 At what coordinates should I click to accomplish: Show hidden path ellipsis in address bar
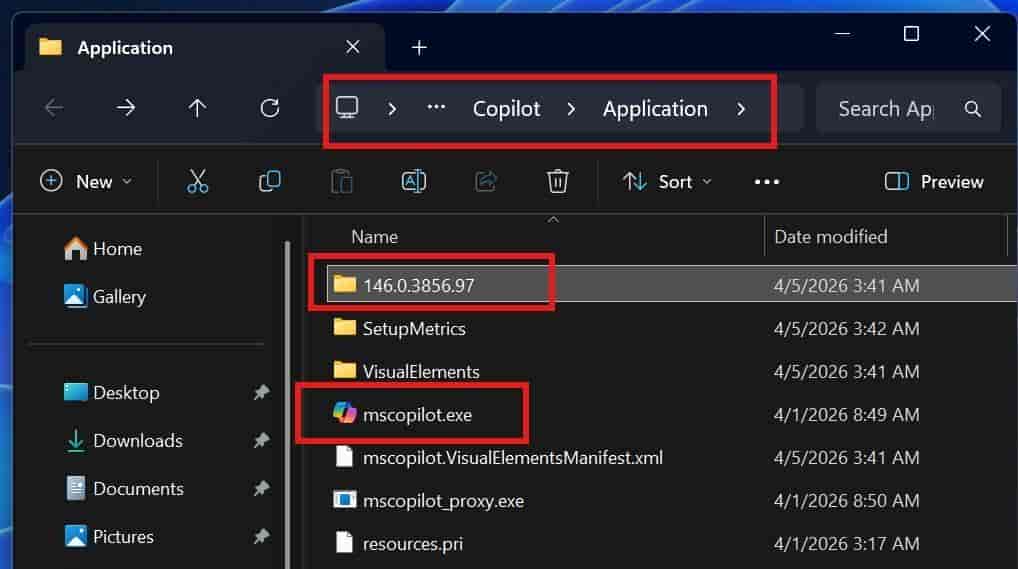point(436,108)
